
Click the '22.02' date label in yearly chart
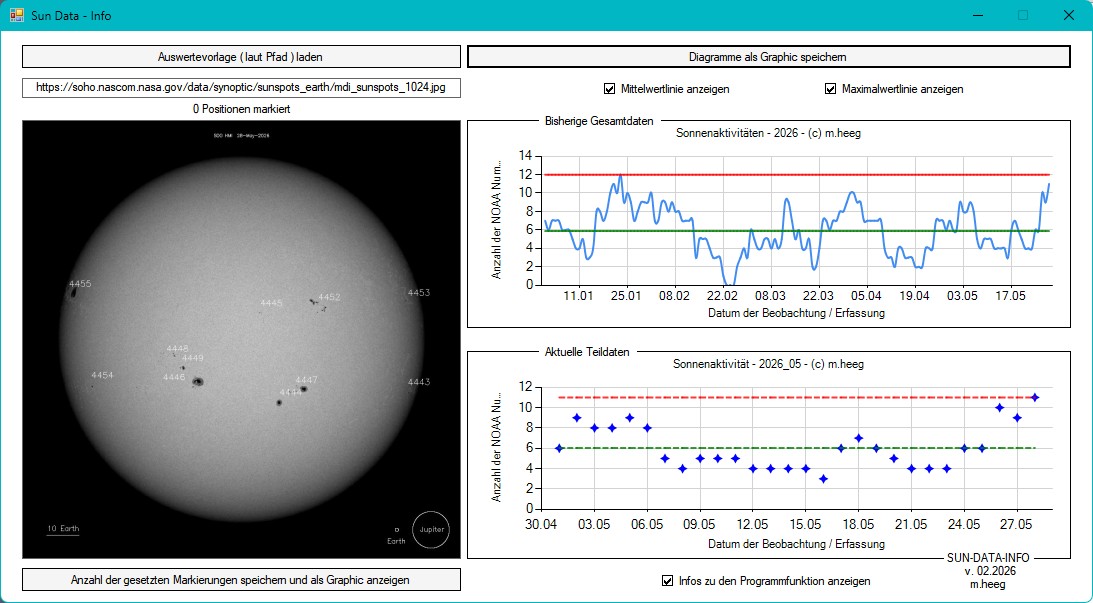(x=721, y=296)
